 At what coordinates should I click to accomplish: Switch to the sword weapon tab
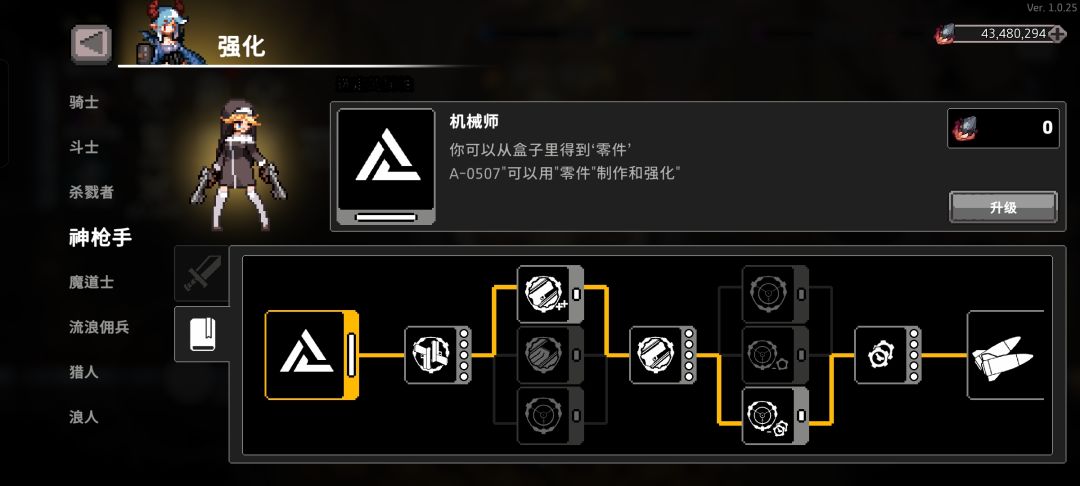pos(202,274)
